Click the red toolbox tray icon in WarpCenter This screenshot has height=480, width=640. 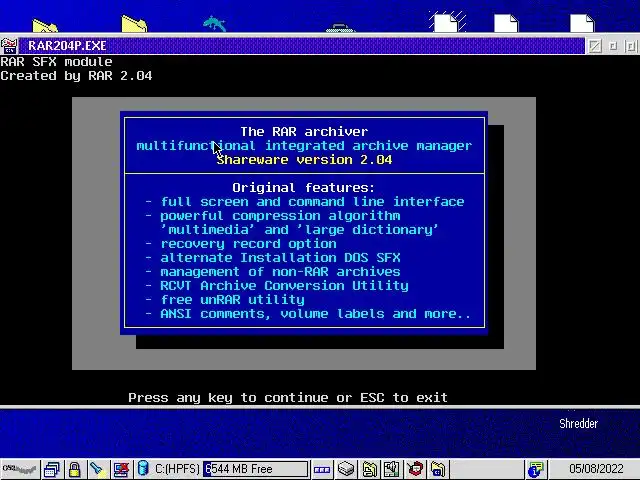point(415,469)
